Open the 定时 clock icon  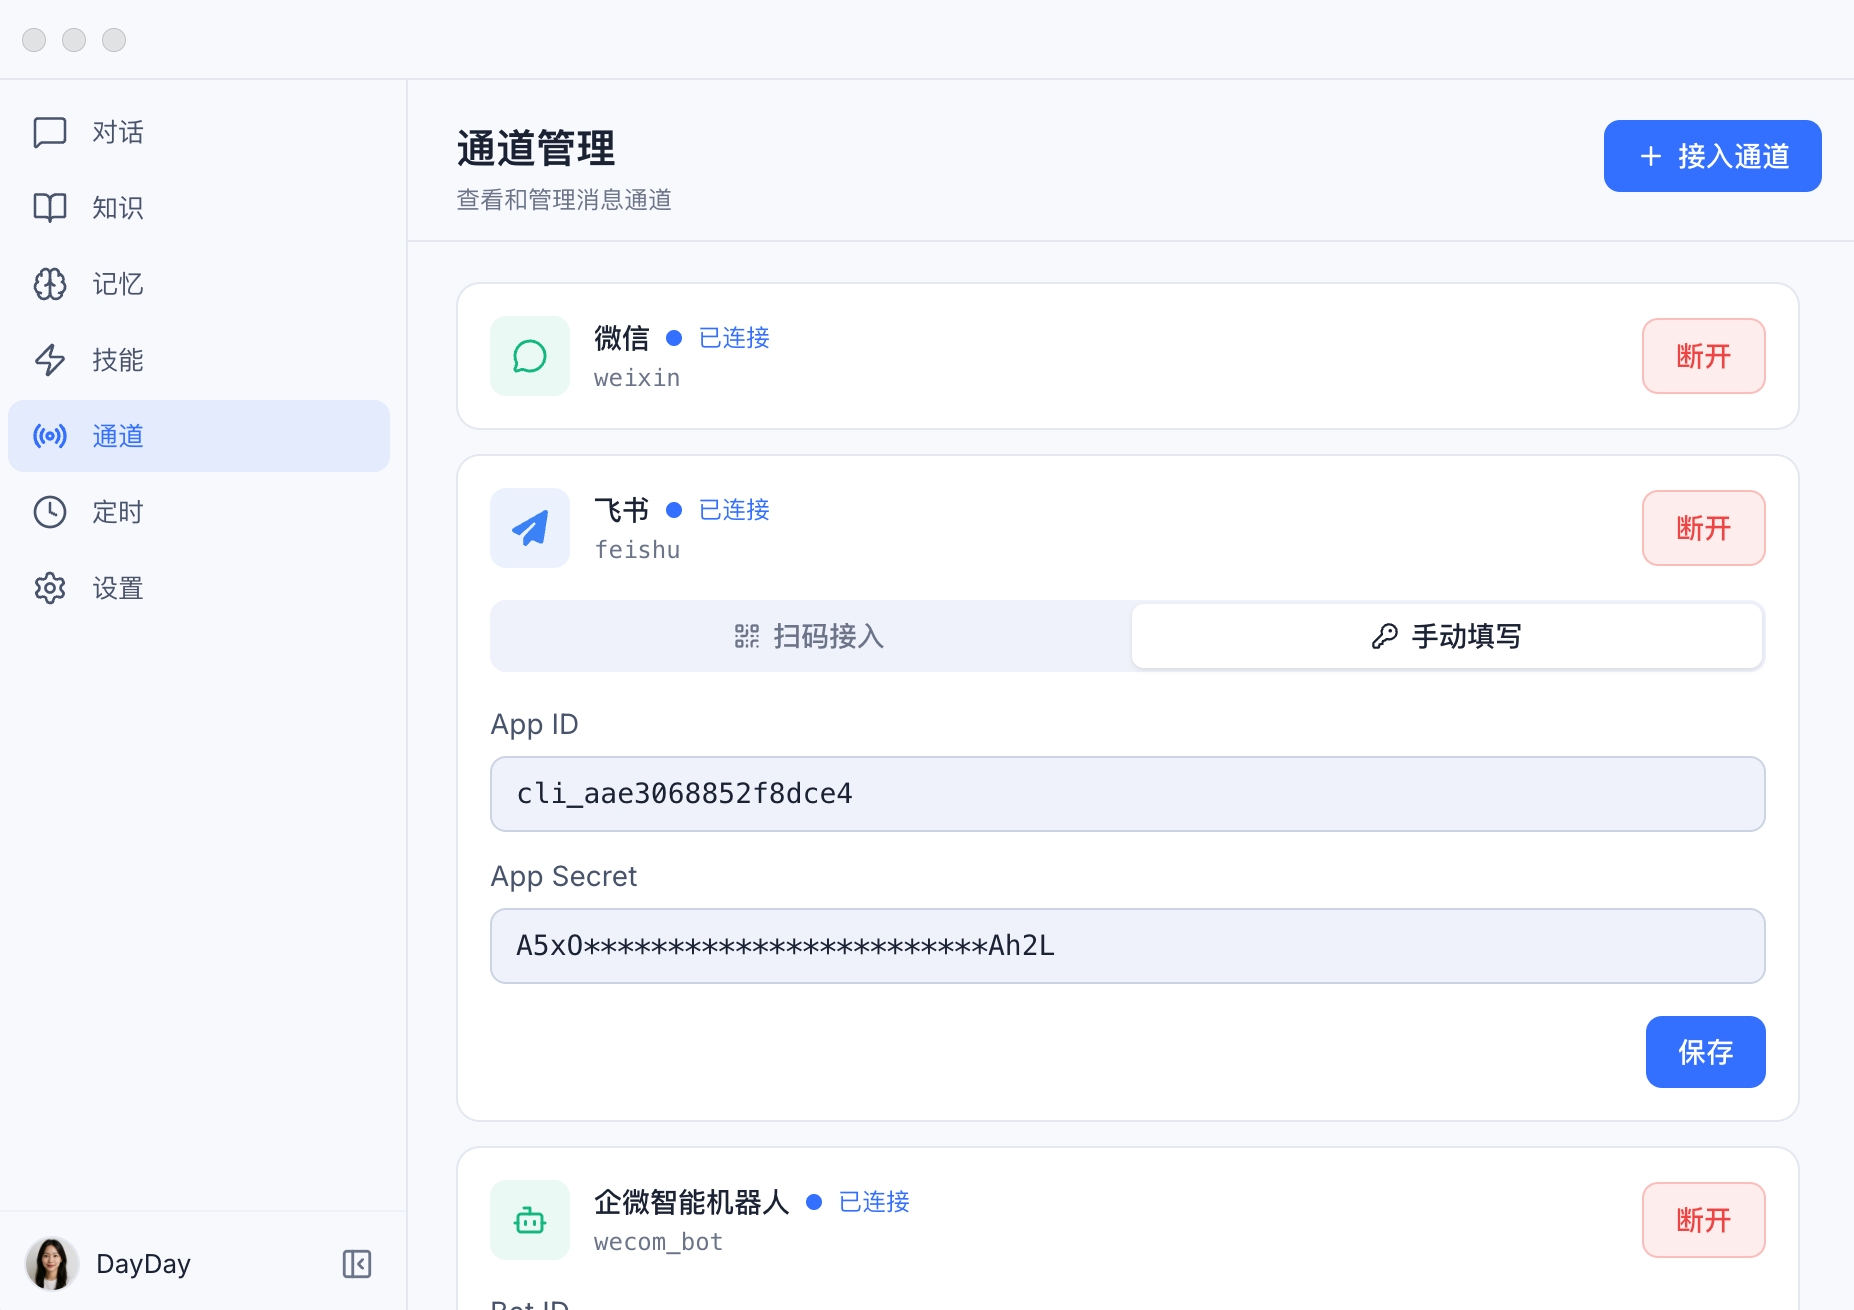pos(50,512)
